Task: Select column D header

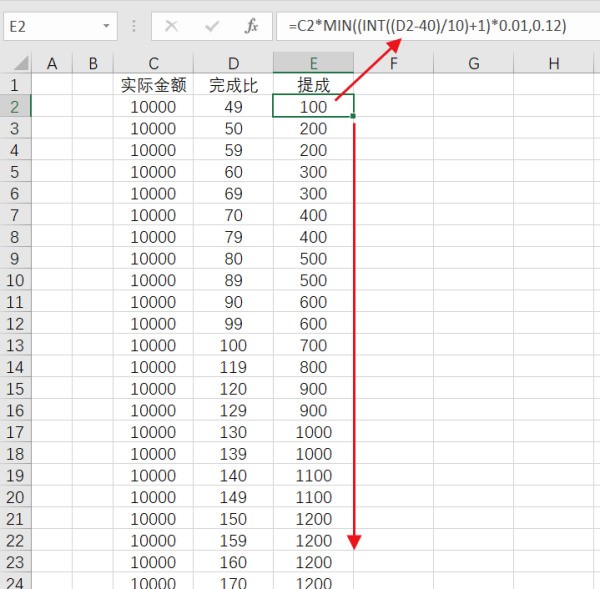Action: [x=233, y=64]
